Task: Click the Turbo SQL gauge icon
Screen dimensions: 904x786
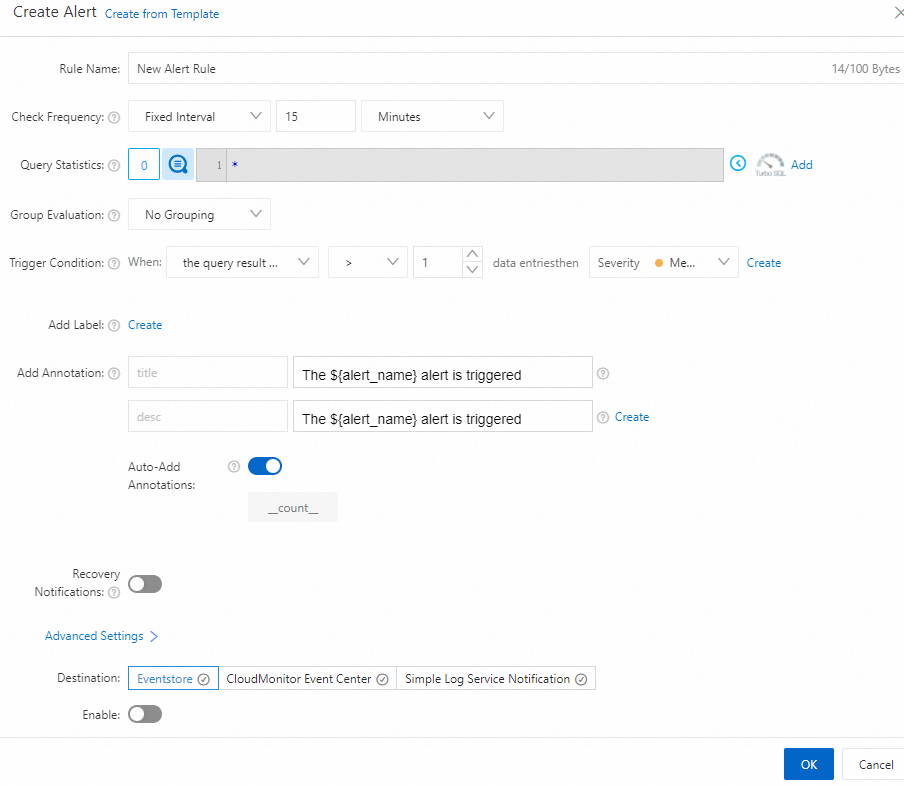Action: pyautogui.click(x=770, y=164)
